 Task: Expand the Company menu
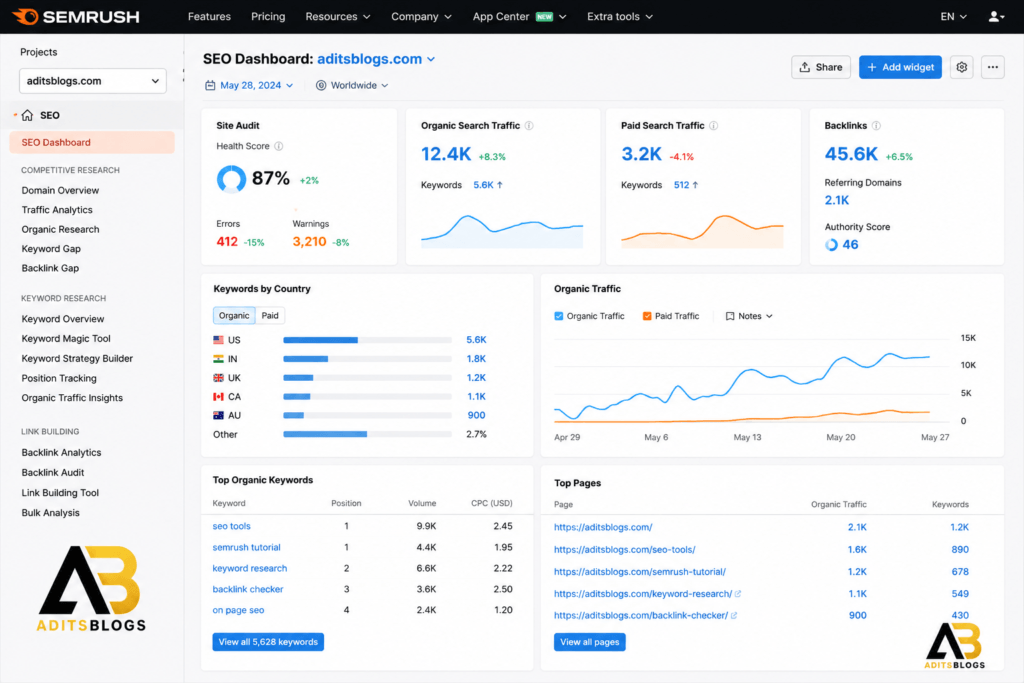coord(421,16)
